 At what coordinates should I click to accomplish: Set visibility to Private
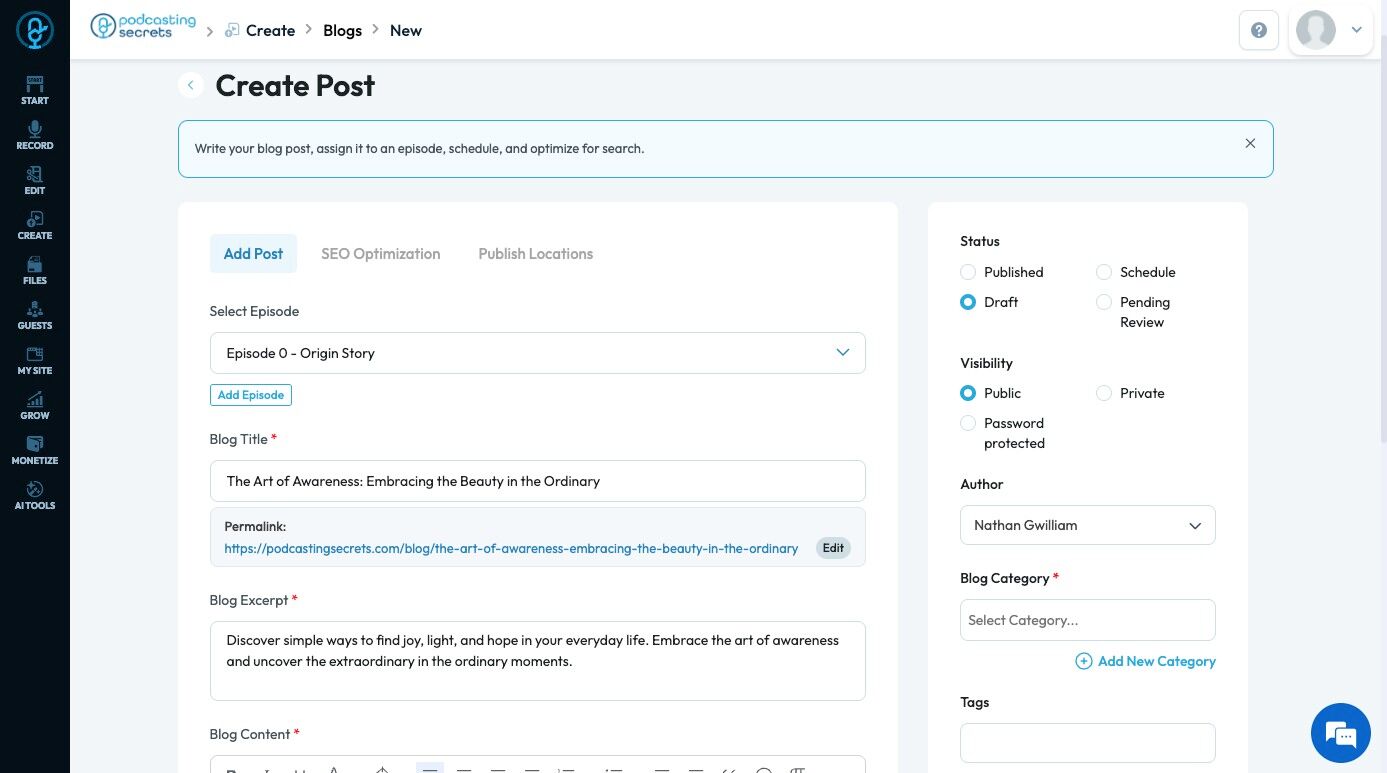point(1104,393)
